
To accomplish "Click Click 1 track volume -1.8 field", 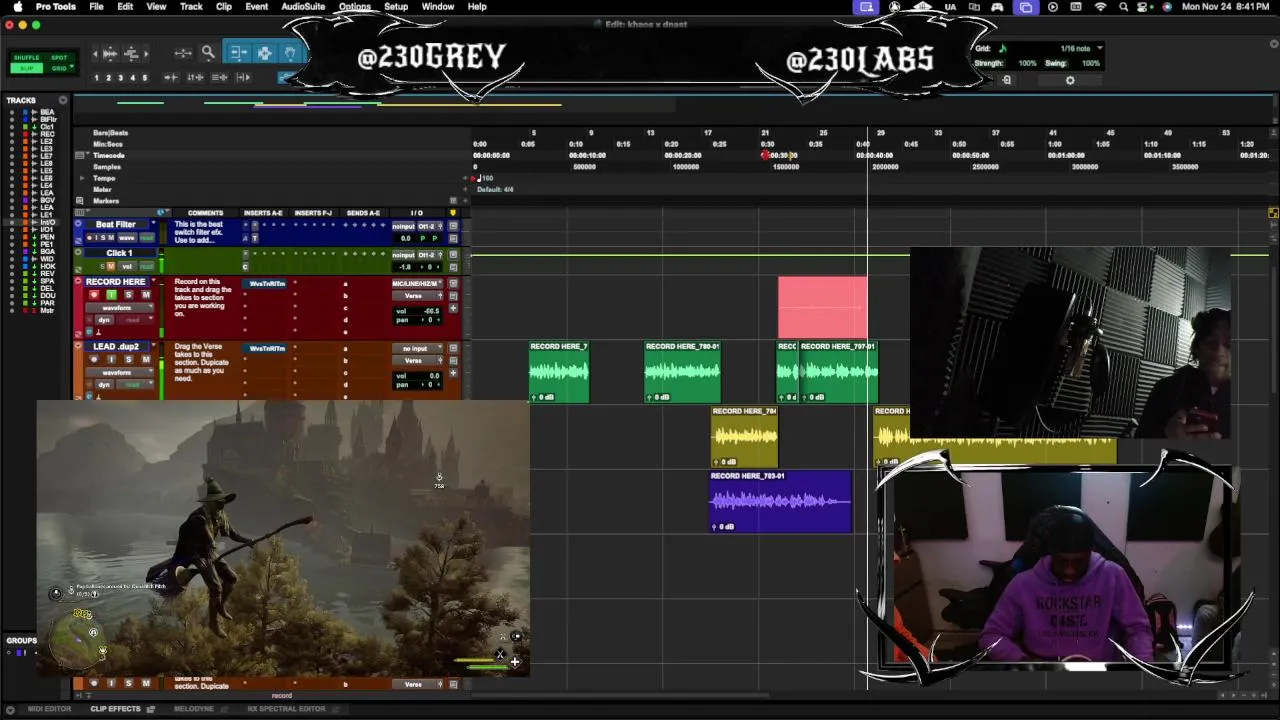I will tap(406, 267).
